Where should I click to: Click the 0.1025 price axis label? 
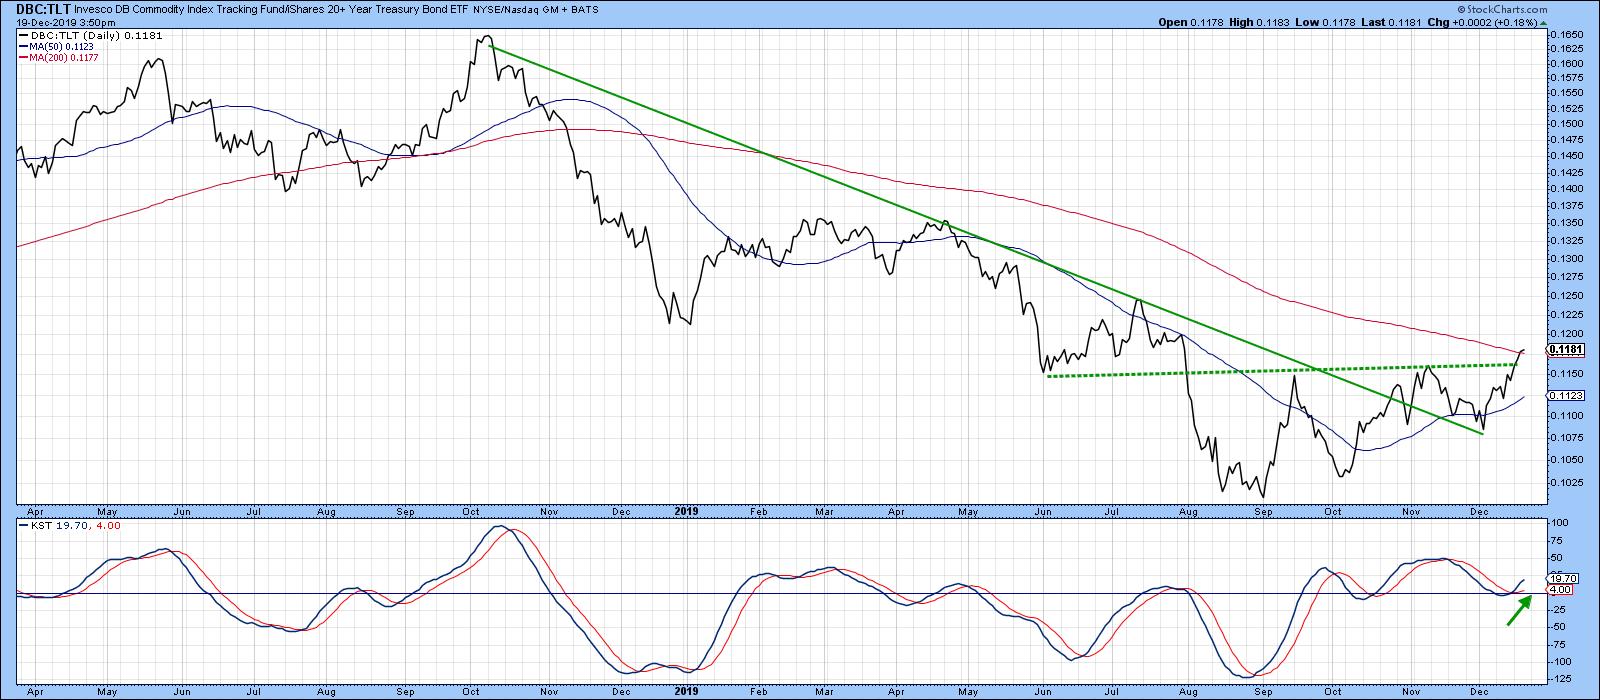[x=1565, y=482]
